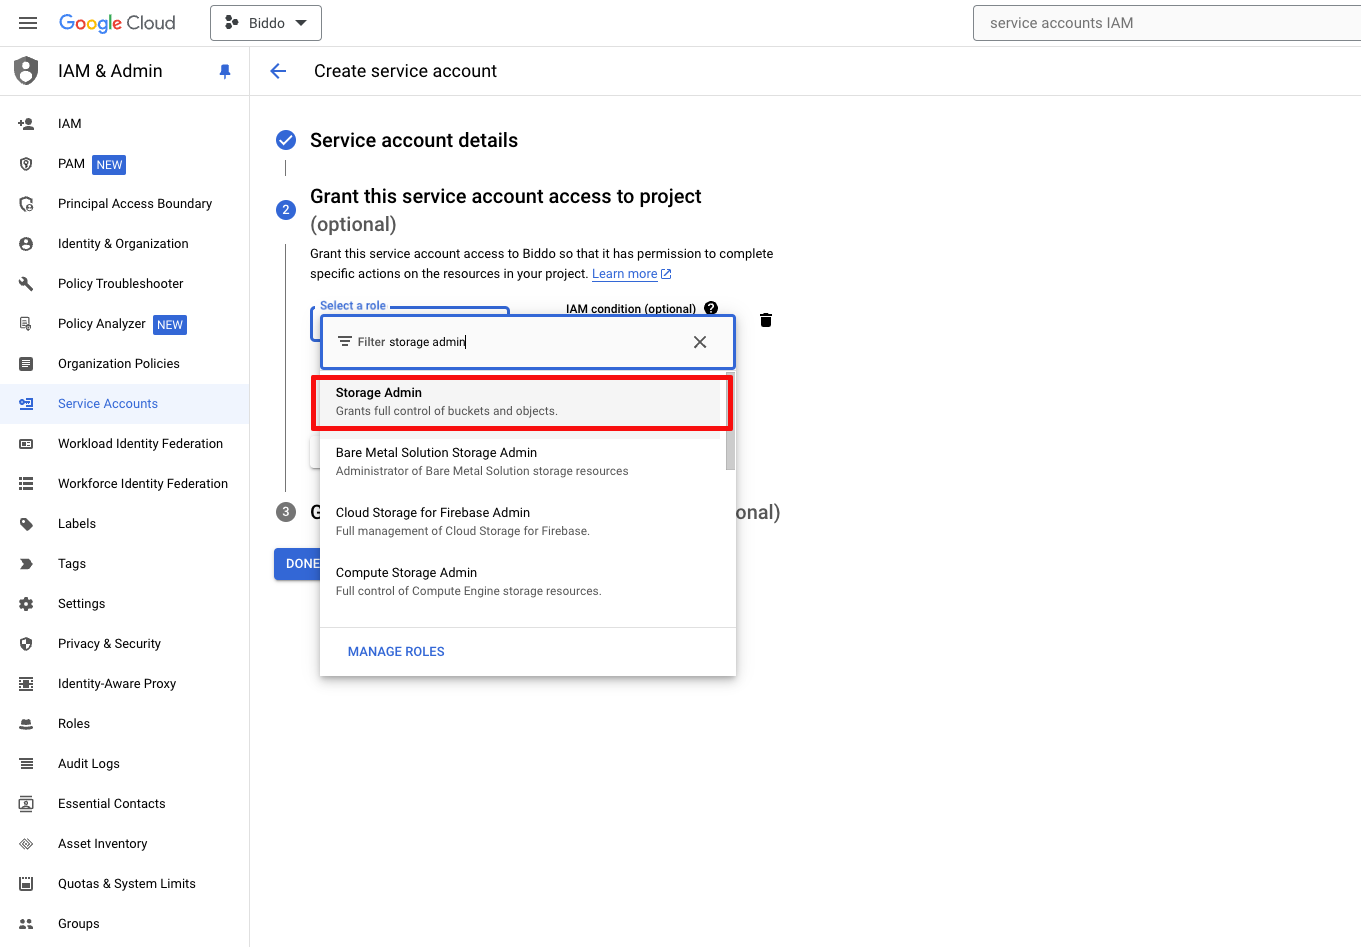The width and height of the screenshot is (1361, 947).
Task: Click the step 3 number circle
Action: (286, 512)
